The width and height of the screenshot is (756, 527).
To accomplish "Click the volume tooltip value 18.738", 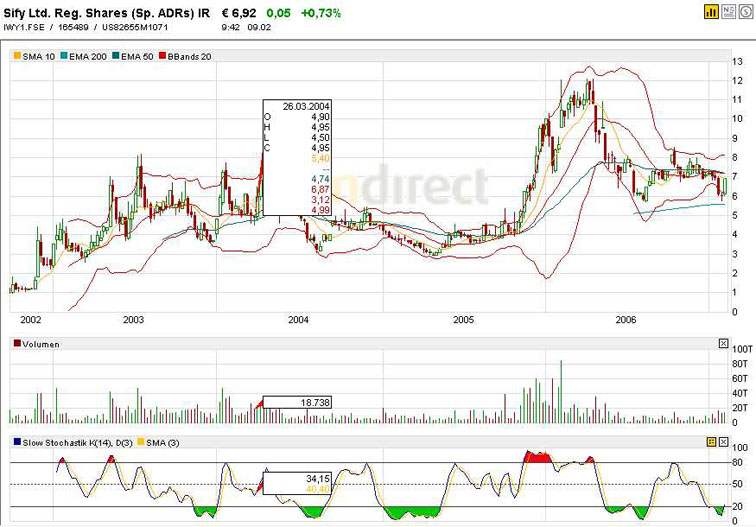I will point(315,403).
